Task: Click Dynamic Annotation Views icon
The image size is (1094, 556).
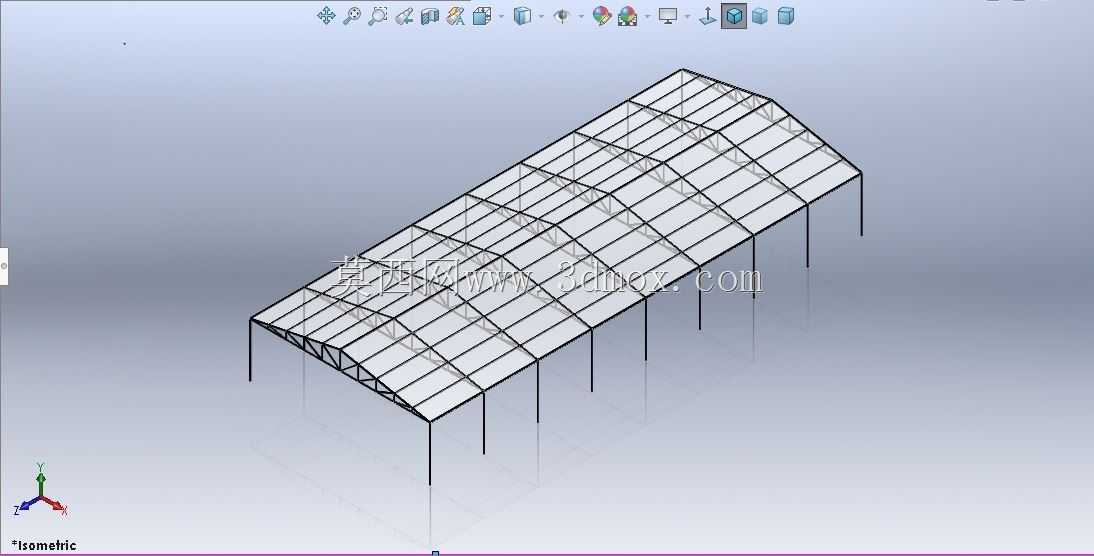Action: coord(456,15)
